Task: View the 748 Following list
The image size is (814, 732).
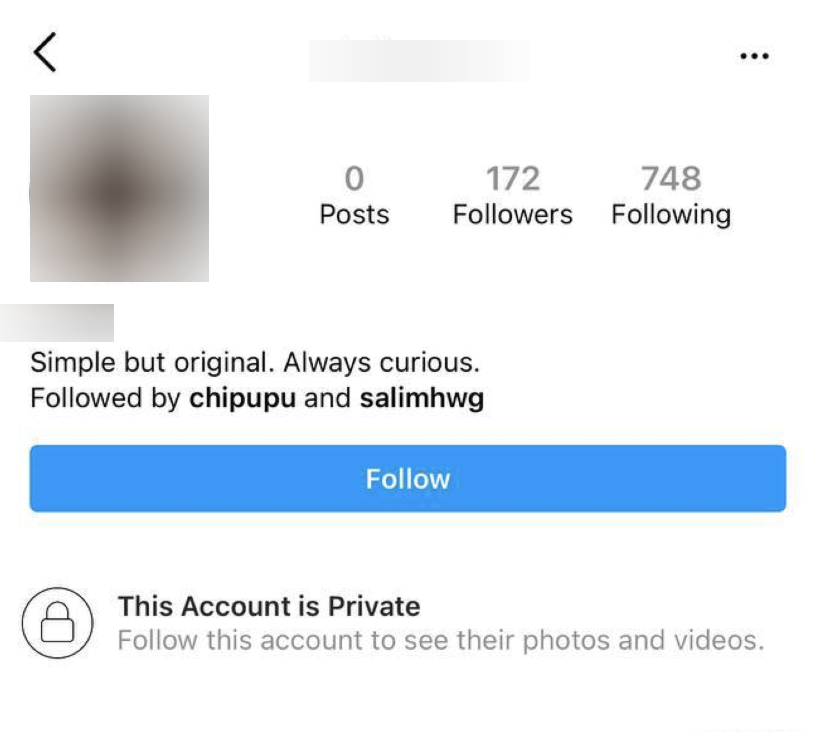Action: click(671, 195)
